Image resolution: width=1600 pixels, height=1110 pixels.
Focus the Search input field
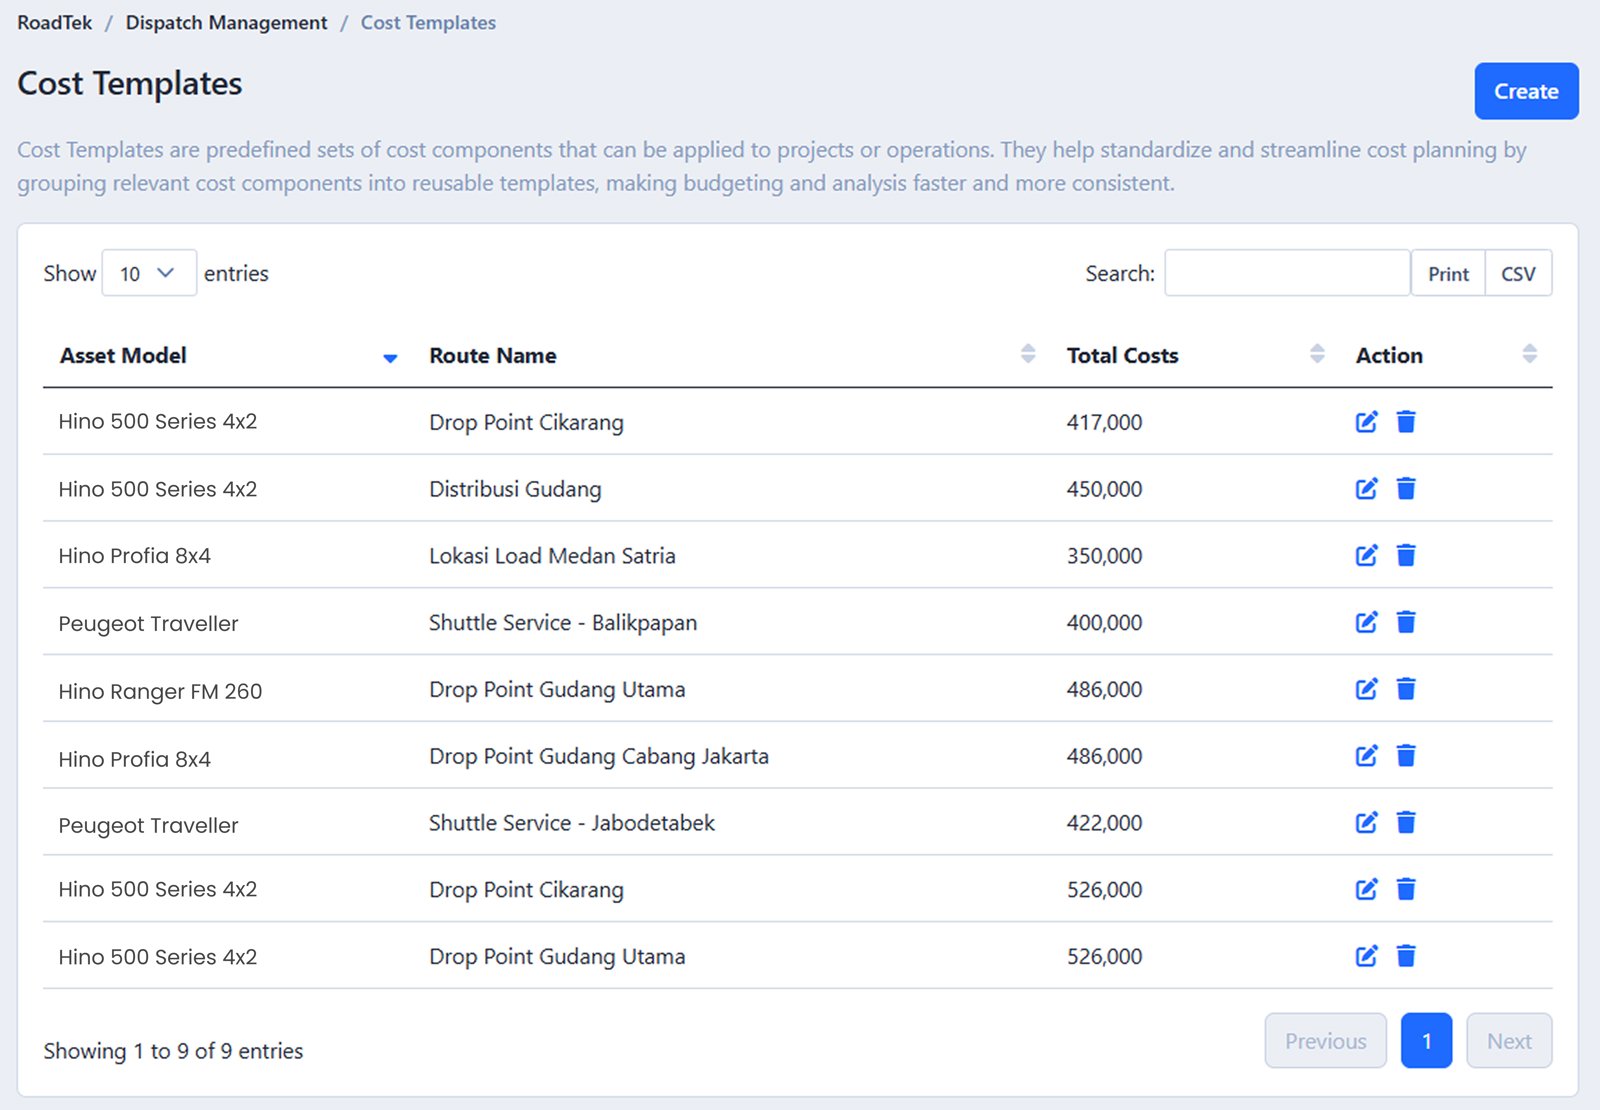(x=1286, y=274)
